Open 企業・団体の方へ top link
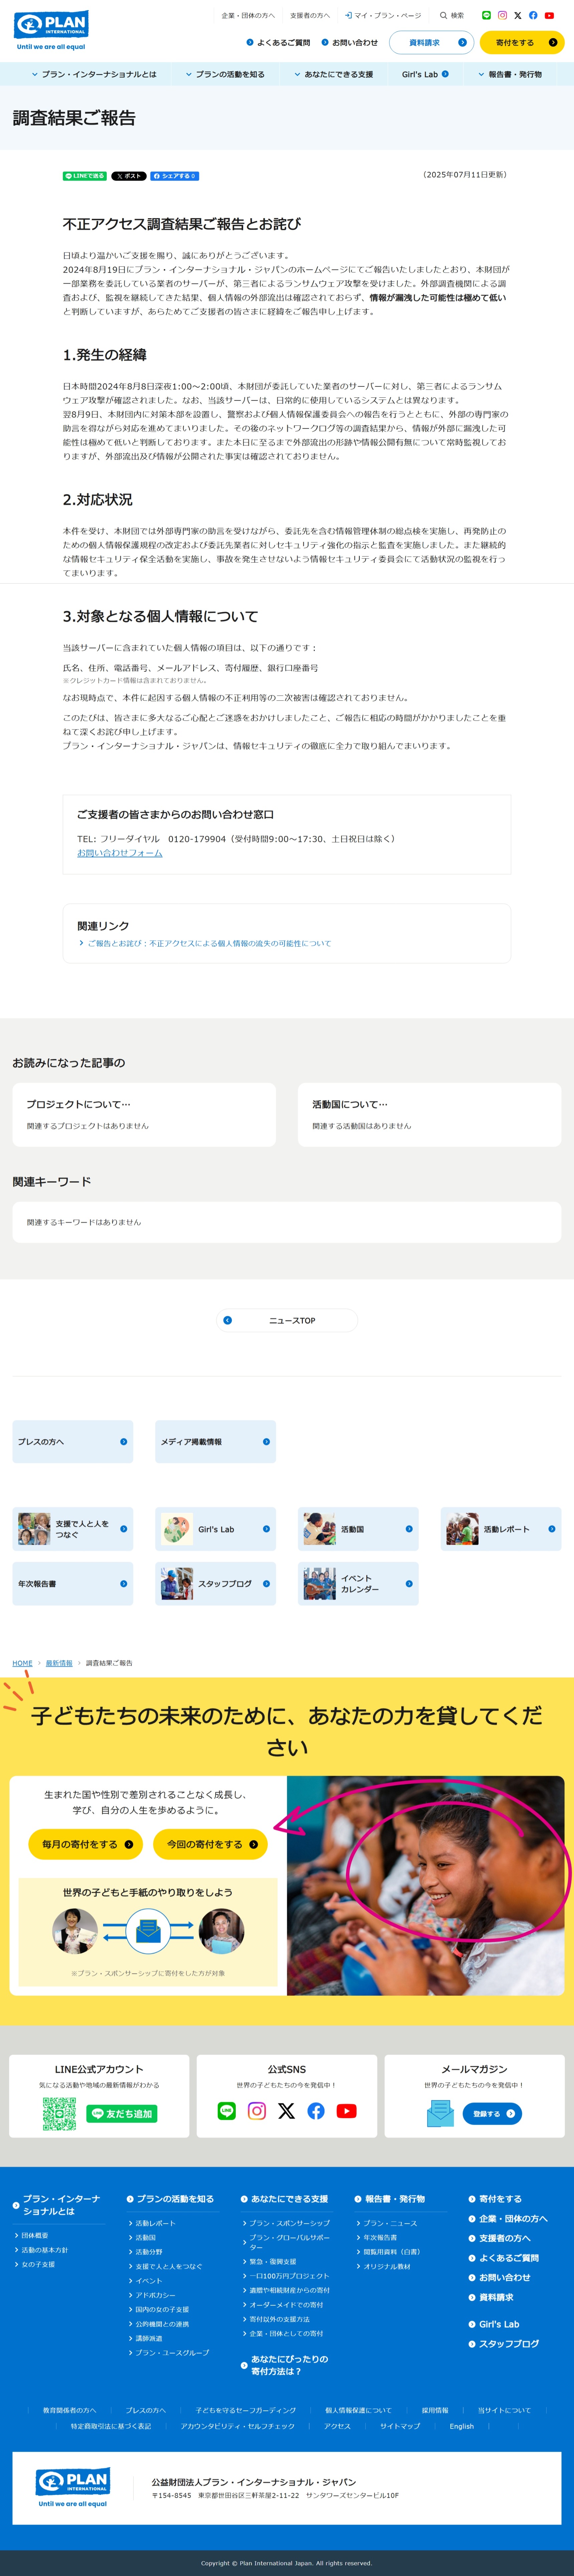The image size is (574, 2576). pos(248,15)
